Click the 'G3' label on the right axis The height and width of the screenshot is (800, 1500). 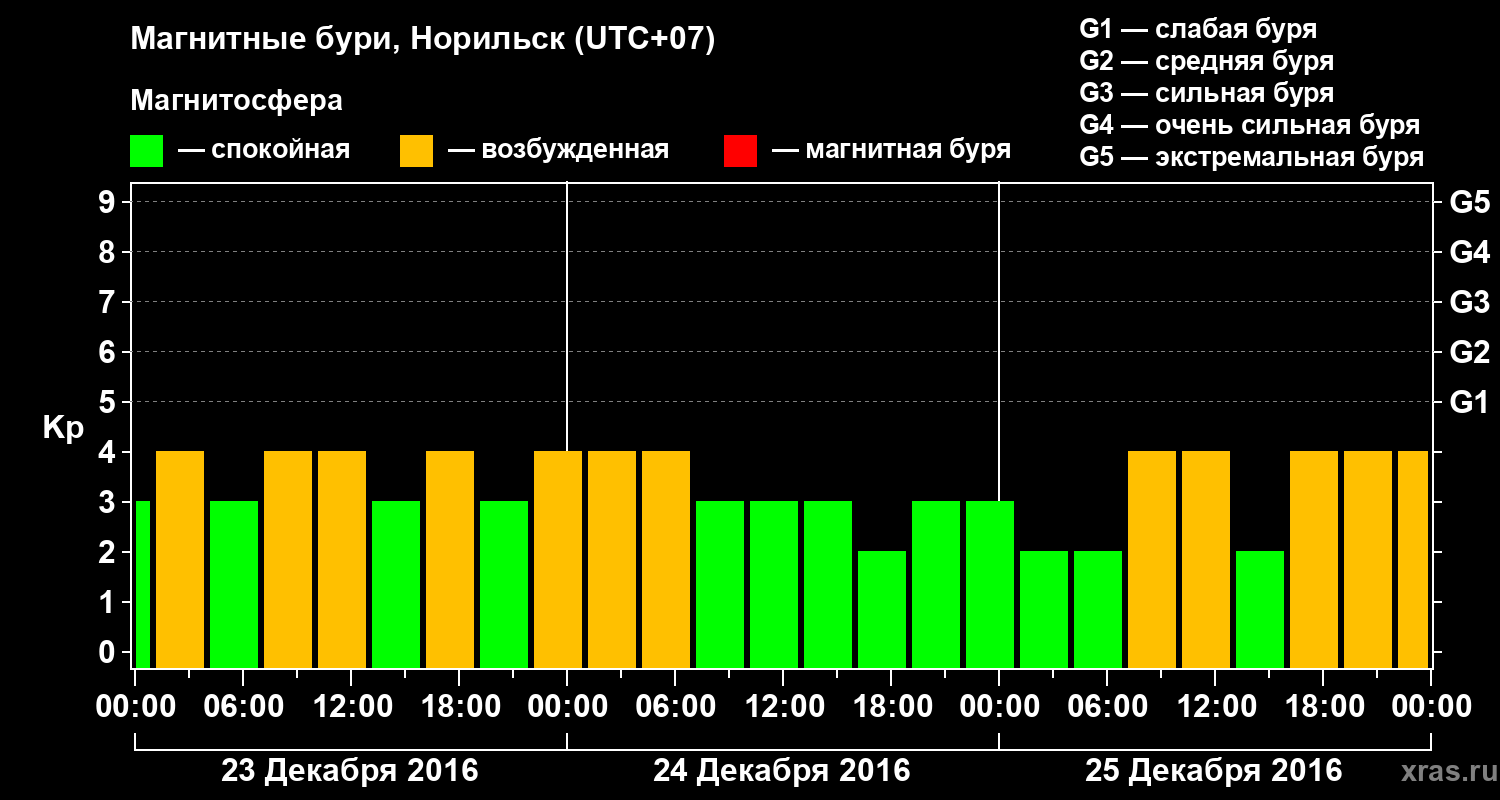(x=1470, y=303)
